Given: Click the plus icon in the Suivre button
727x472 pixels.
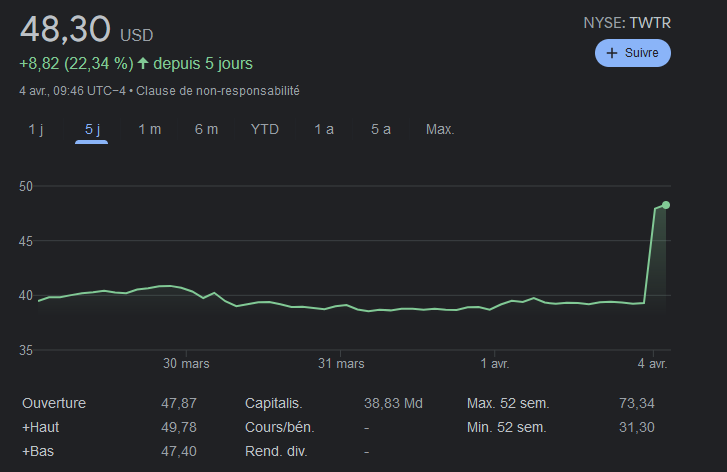Looking at the screenshot, I should [612, 53].
